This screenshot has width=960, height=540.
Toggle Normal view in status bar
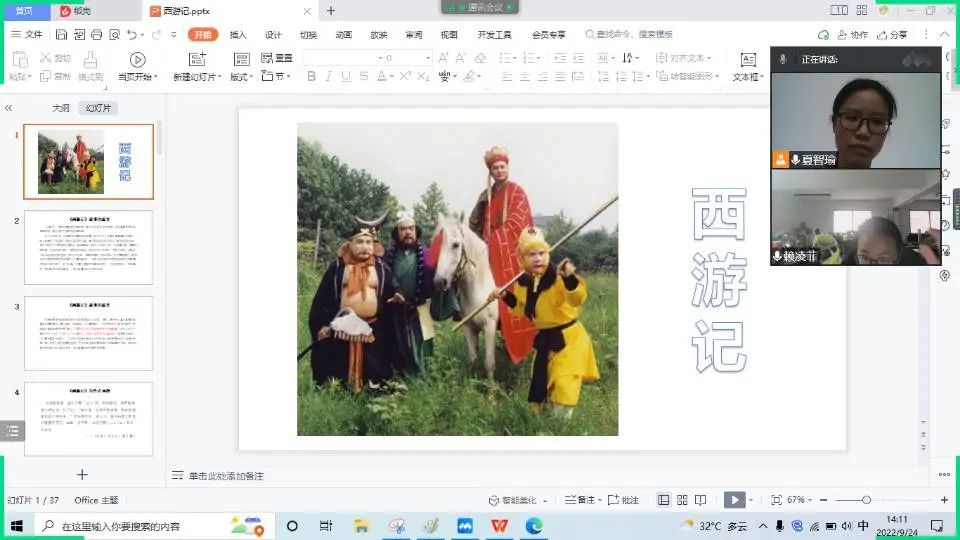point(664,500)
